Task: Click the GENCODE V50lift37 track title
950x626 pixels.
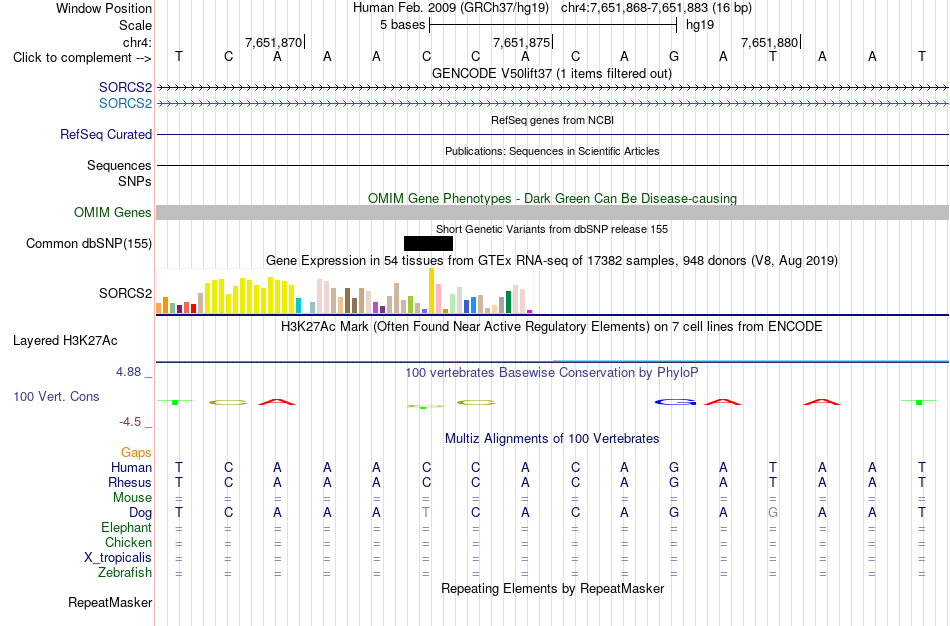Action: pyautogui.click(x=552, y=73)
